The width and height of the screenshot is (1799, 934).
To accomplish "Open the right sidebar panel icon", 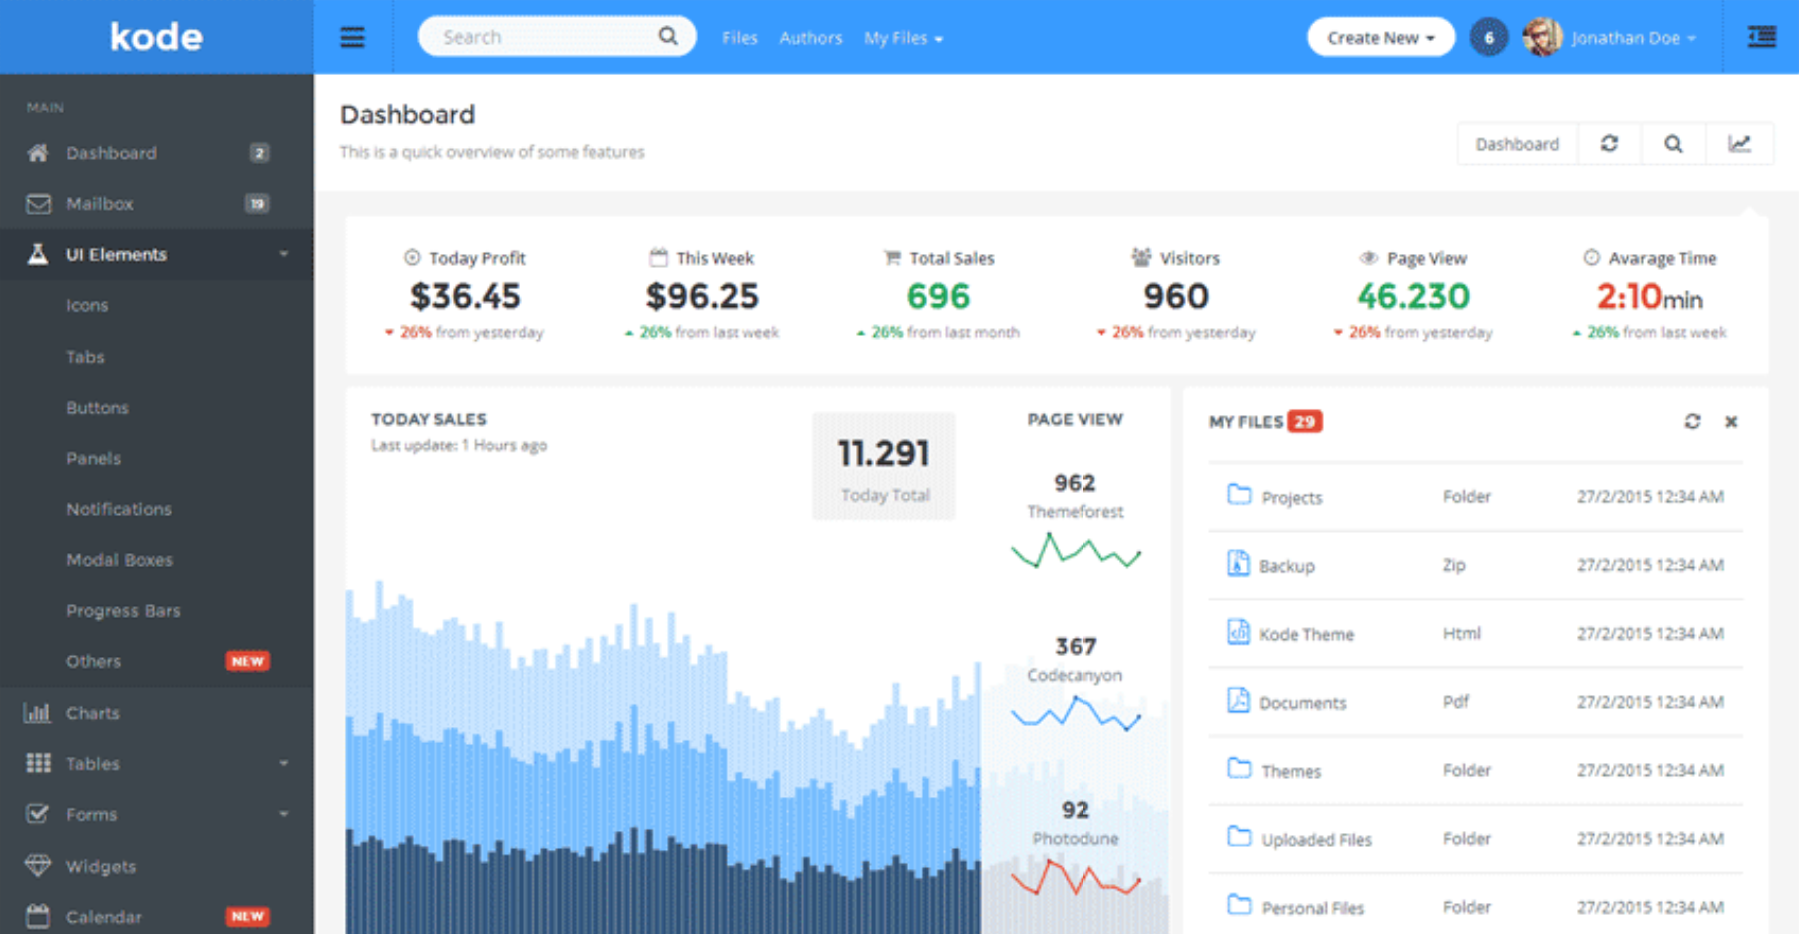I will [x=1761, y=37].
